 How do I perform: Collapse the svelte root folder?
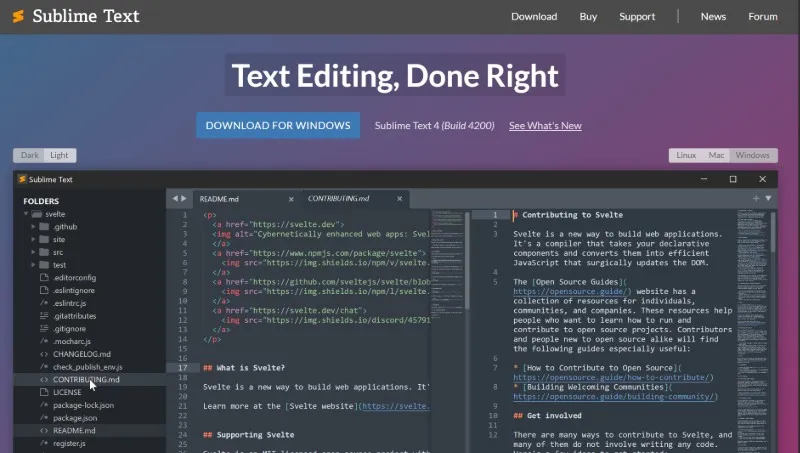pyautogui.click(x=26, y=214)
